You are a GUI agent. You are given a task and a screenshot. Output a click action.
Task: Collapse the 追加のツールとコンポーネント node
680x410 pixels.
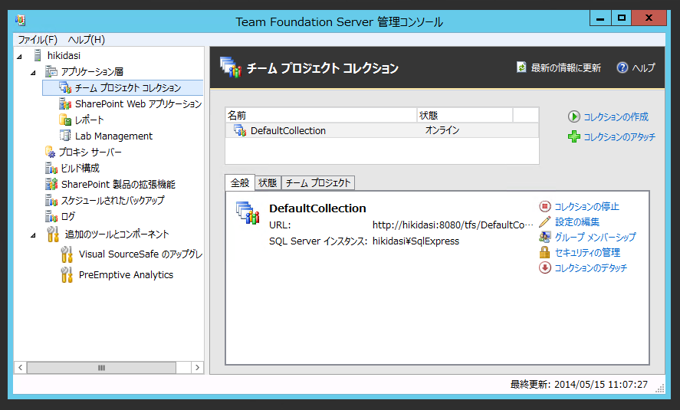(33, 236)
